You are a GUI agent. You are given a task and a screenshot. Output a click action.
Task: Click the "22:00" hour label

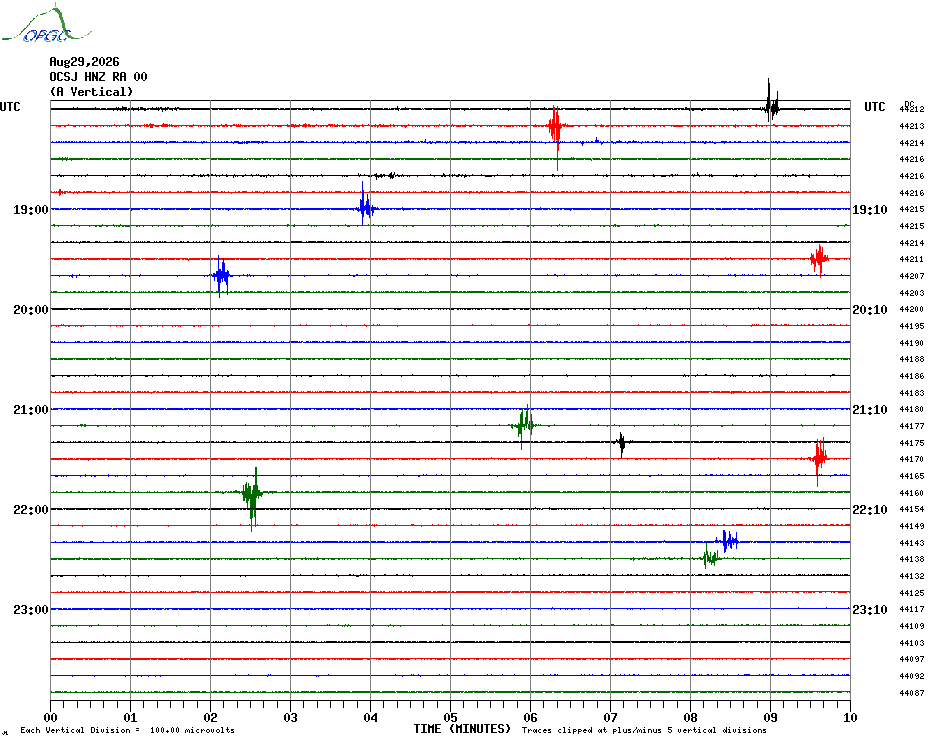[31, 510]
